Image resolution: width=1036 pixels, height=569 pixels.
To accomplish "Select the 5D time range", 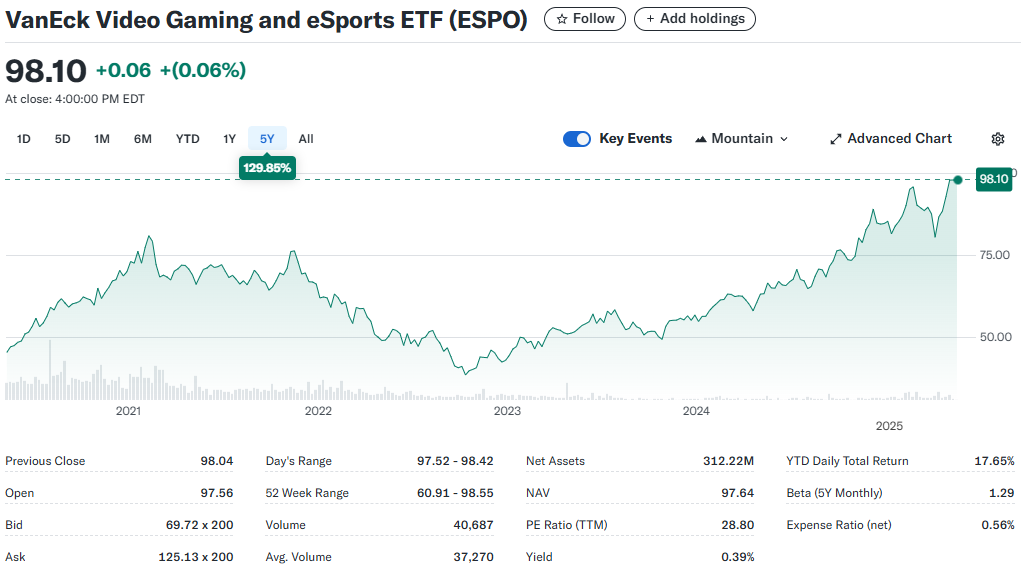I will point(63,139).
